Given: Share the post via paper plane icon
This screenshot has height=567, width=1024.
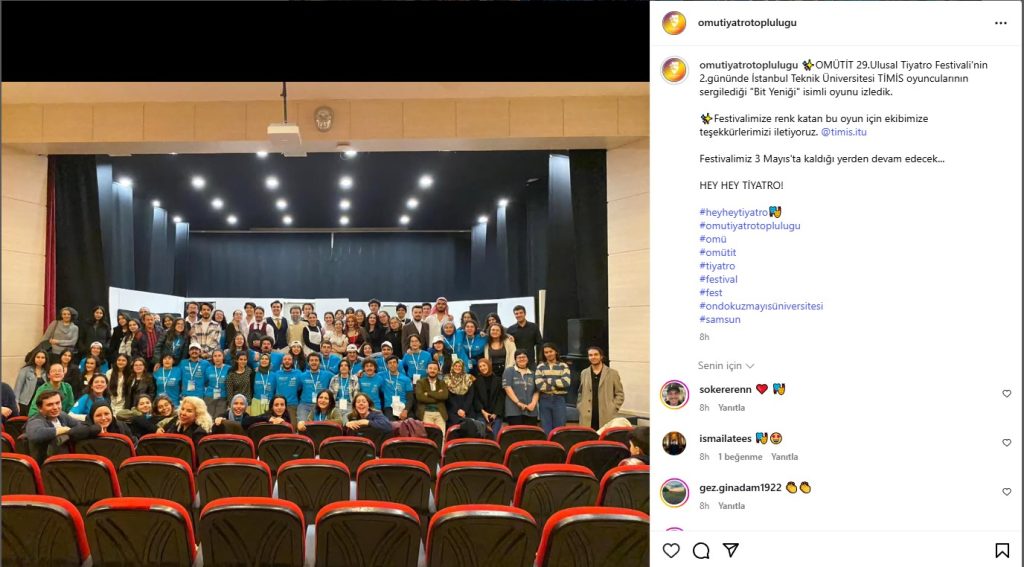Looking at the screenshot, I should click(x=731, y=550).
